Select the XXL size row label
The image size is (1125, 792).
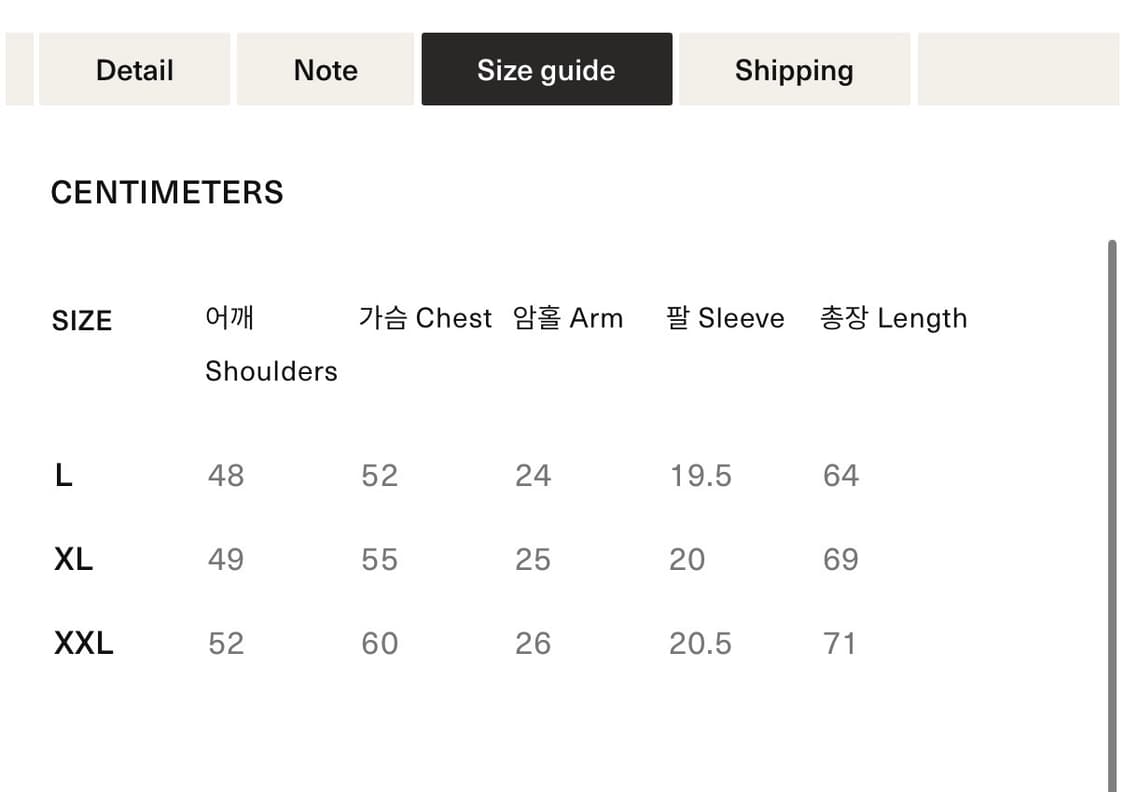coord(82,643)
